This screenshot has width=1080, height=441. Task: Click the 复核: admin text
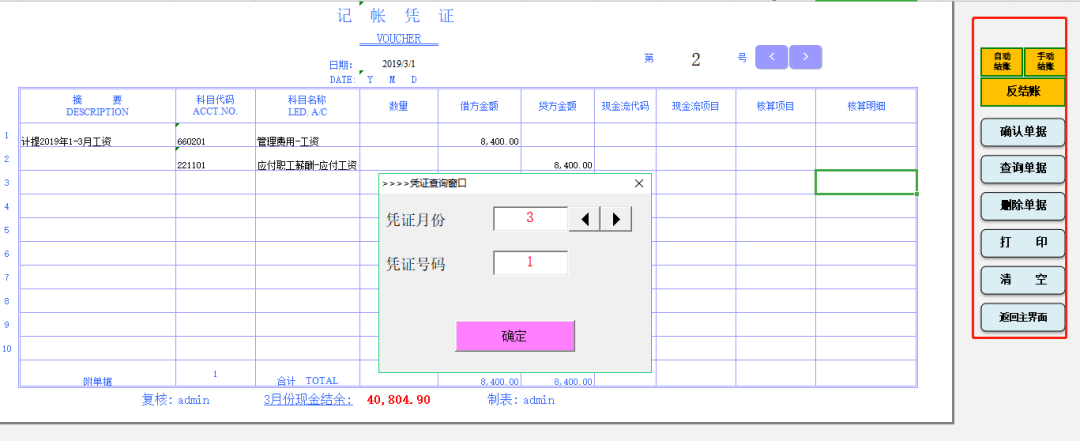coord(176,400)
